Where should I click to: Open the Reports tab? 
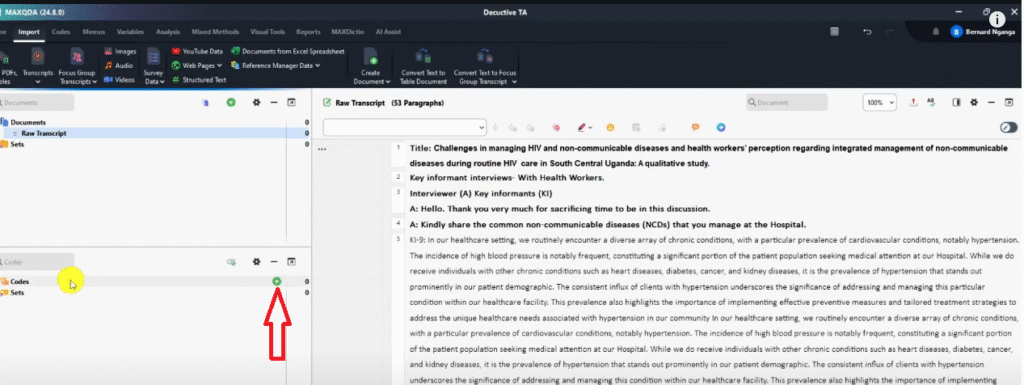[x=308, y=32]
